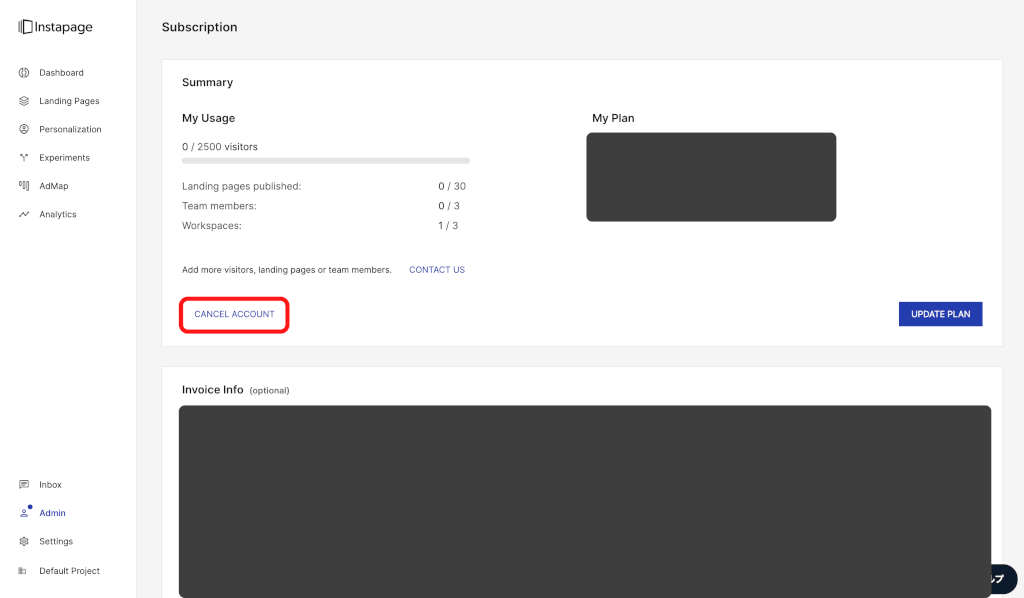Click the Dashboard globe icon in sidebar
The image size is (1024, 598).
pyautogui.click(x=24, y=73)
